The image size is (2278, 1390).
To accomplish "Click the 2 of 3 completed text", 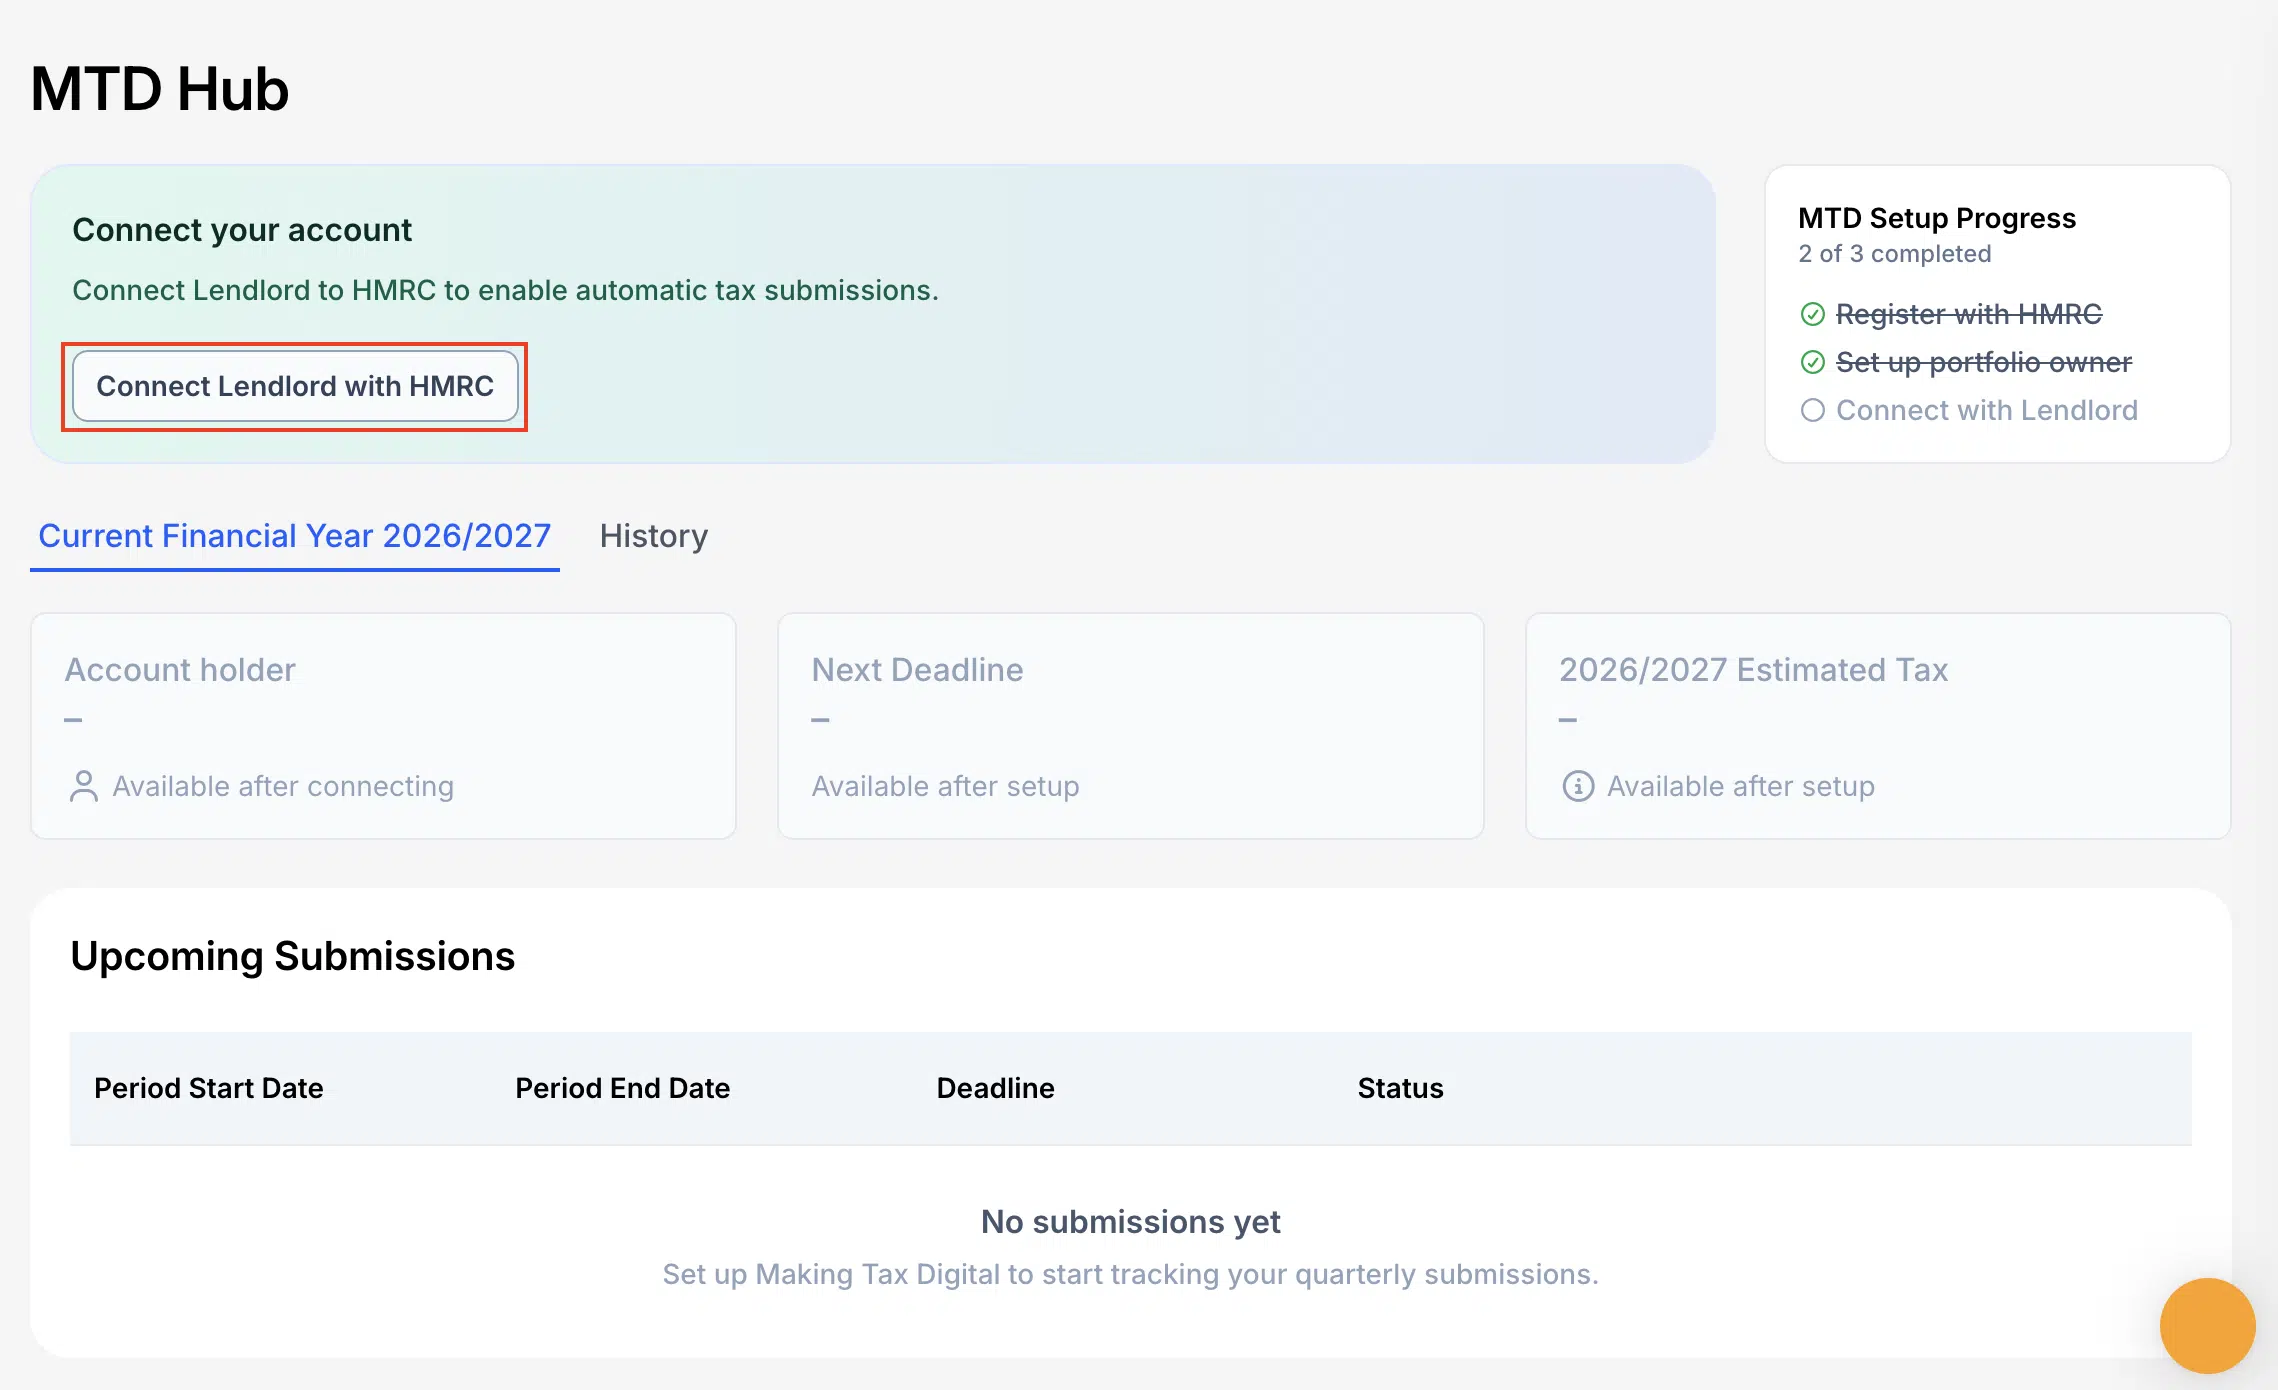I will click(x=1895, y=254).
